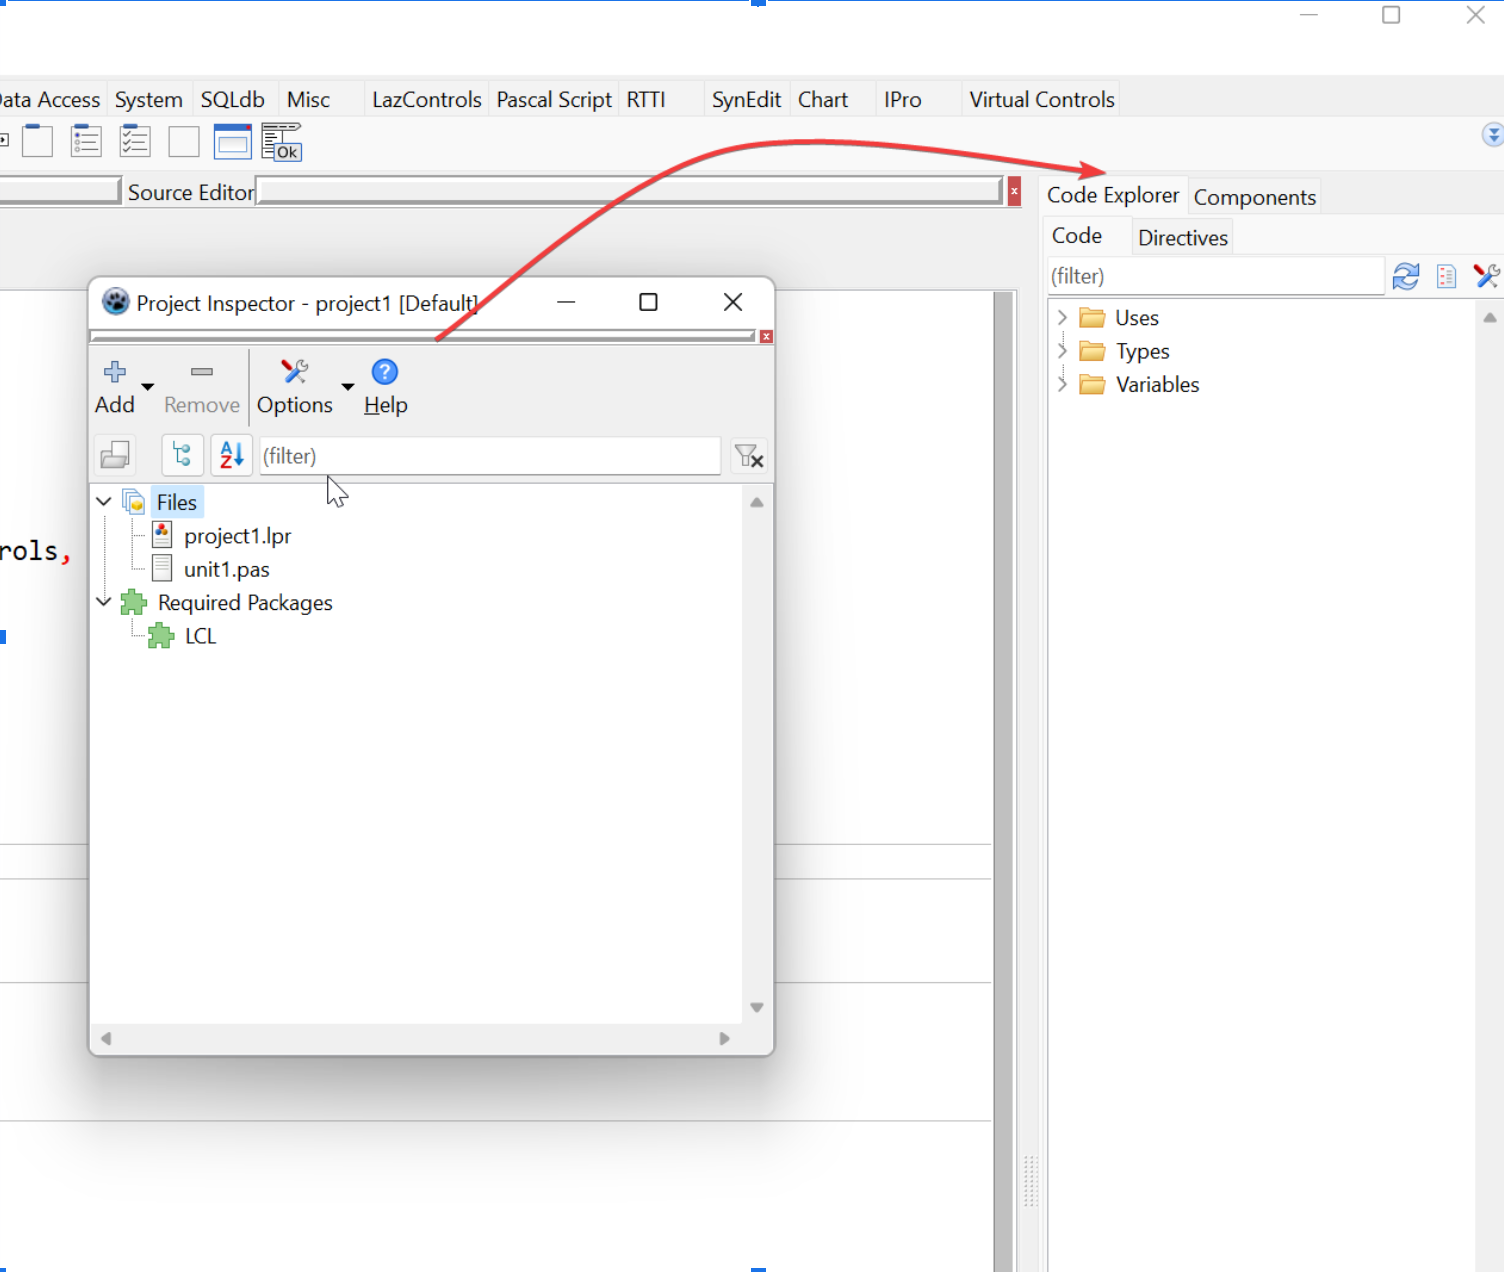Expand the Uses folder in Code Explorer
1504x1272 pixels.
pos(1062,318)
